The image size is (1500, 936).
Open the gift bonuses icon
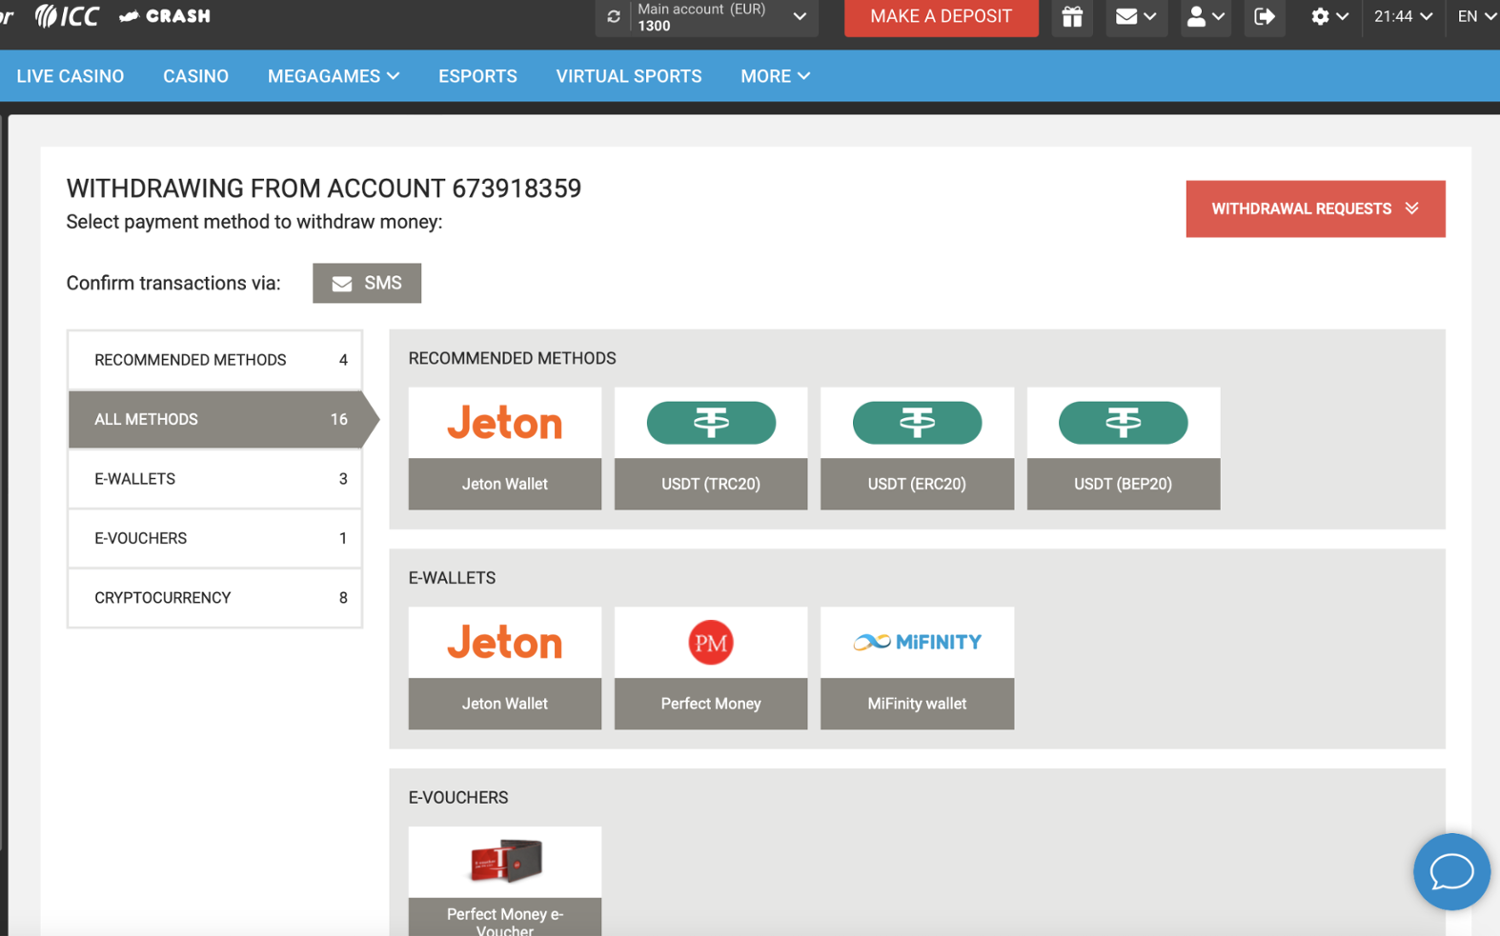1072,17
